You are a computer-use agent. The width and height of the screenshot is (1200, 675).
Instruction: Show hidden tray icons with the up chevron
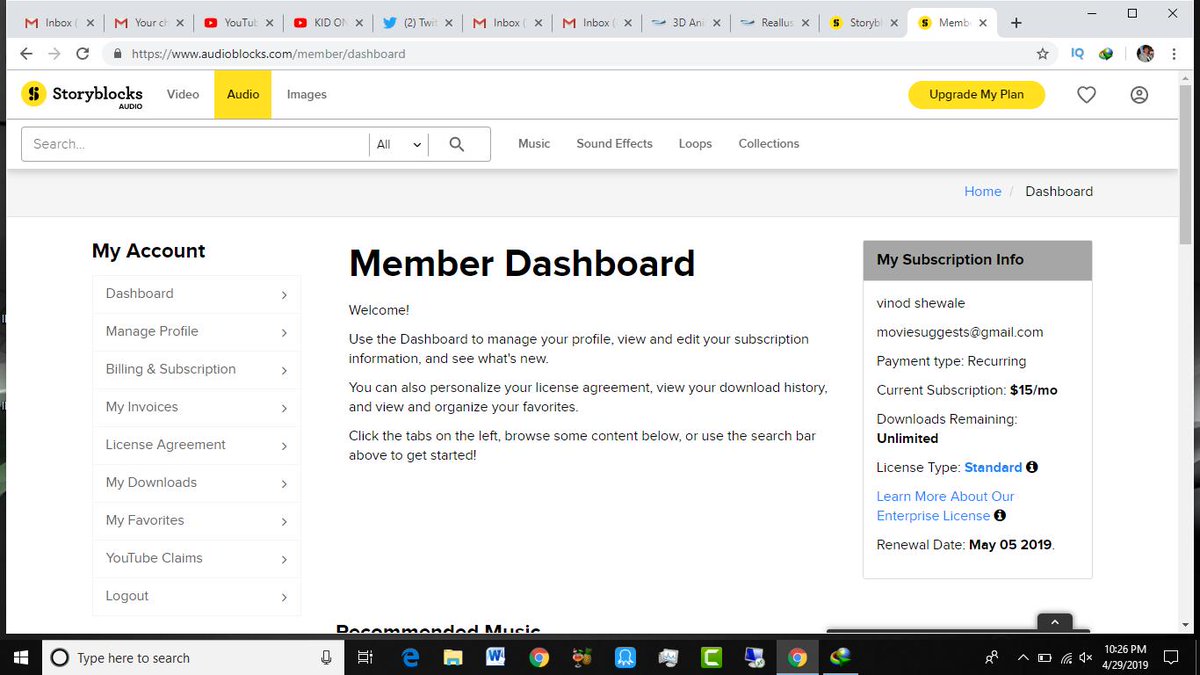click(x=1023, y=658)
